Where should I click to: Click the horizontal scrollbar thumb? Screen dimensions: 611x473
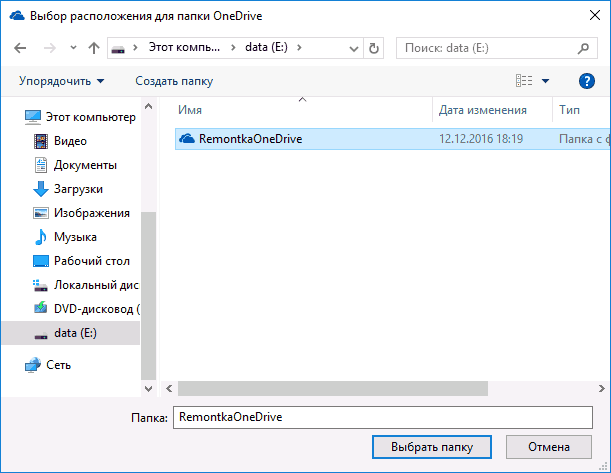coord(333,388)
